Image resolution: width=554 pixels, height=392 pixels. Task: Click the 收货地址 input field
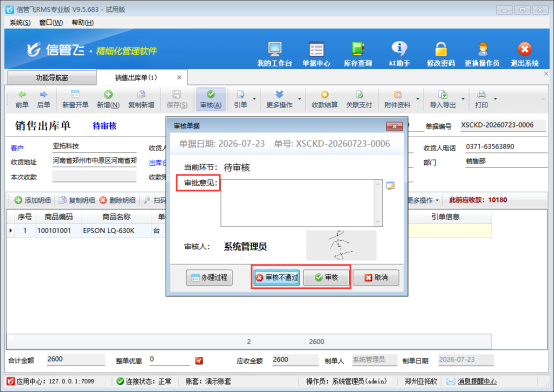[94, 161]
